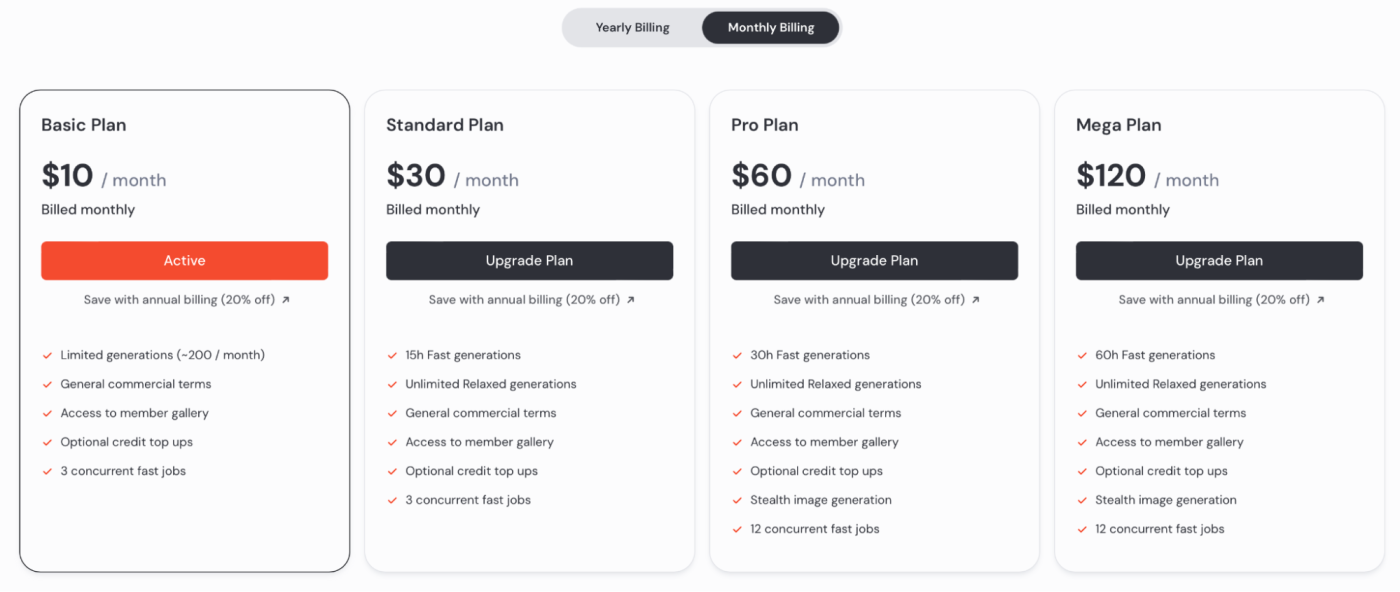Select the Monthly Billing option
Viewport: 1400px width, 592px height.
[770, 28]
